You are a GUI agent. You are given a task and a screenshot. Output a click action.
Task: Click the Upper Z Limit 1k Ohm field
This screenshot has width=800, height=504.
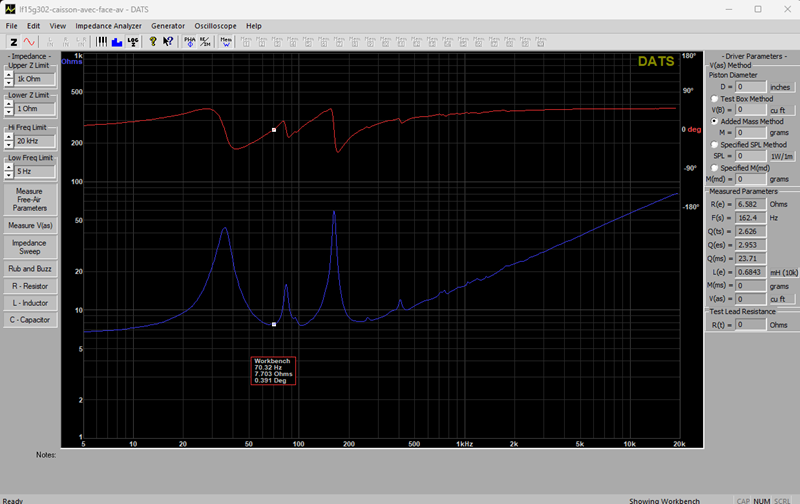coord(34,79)
